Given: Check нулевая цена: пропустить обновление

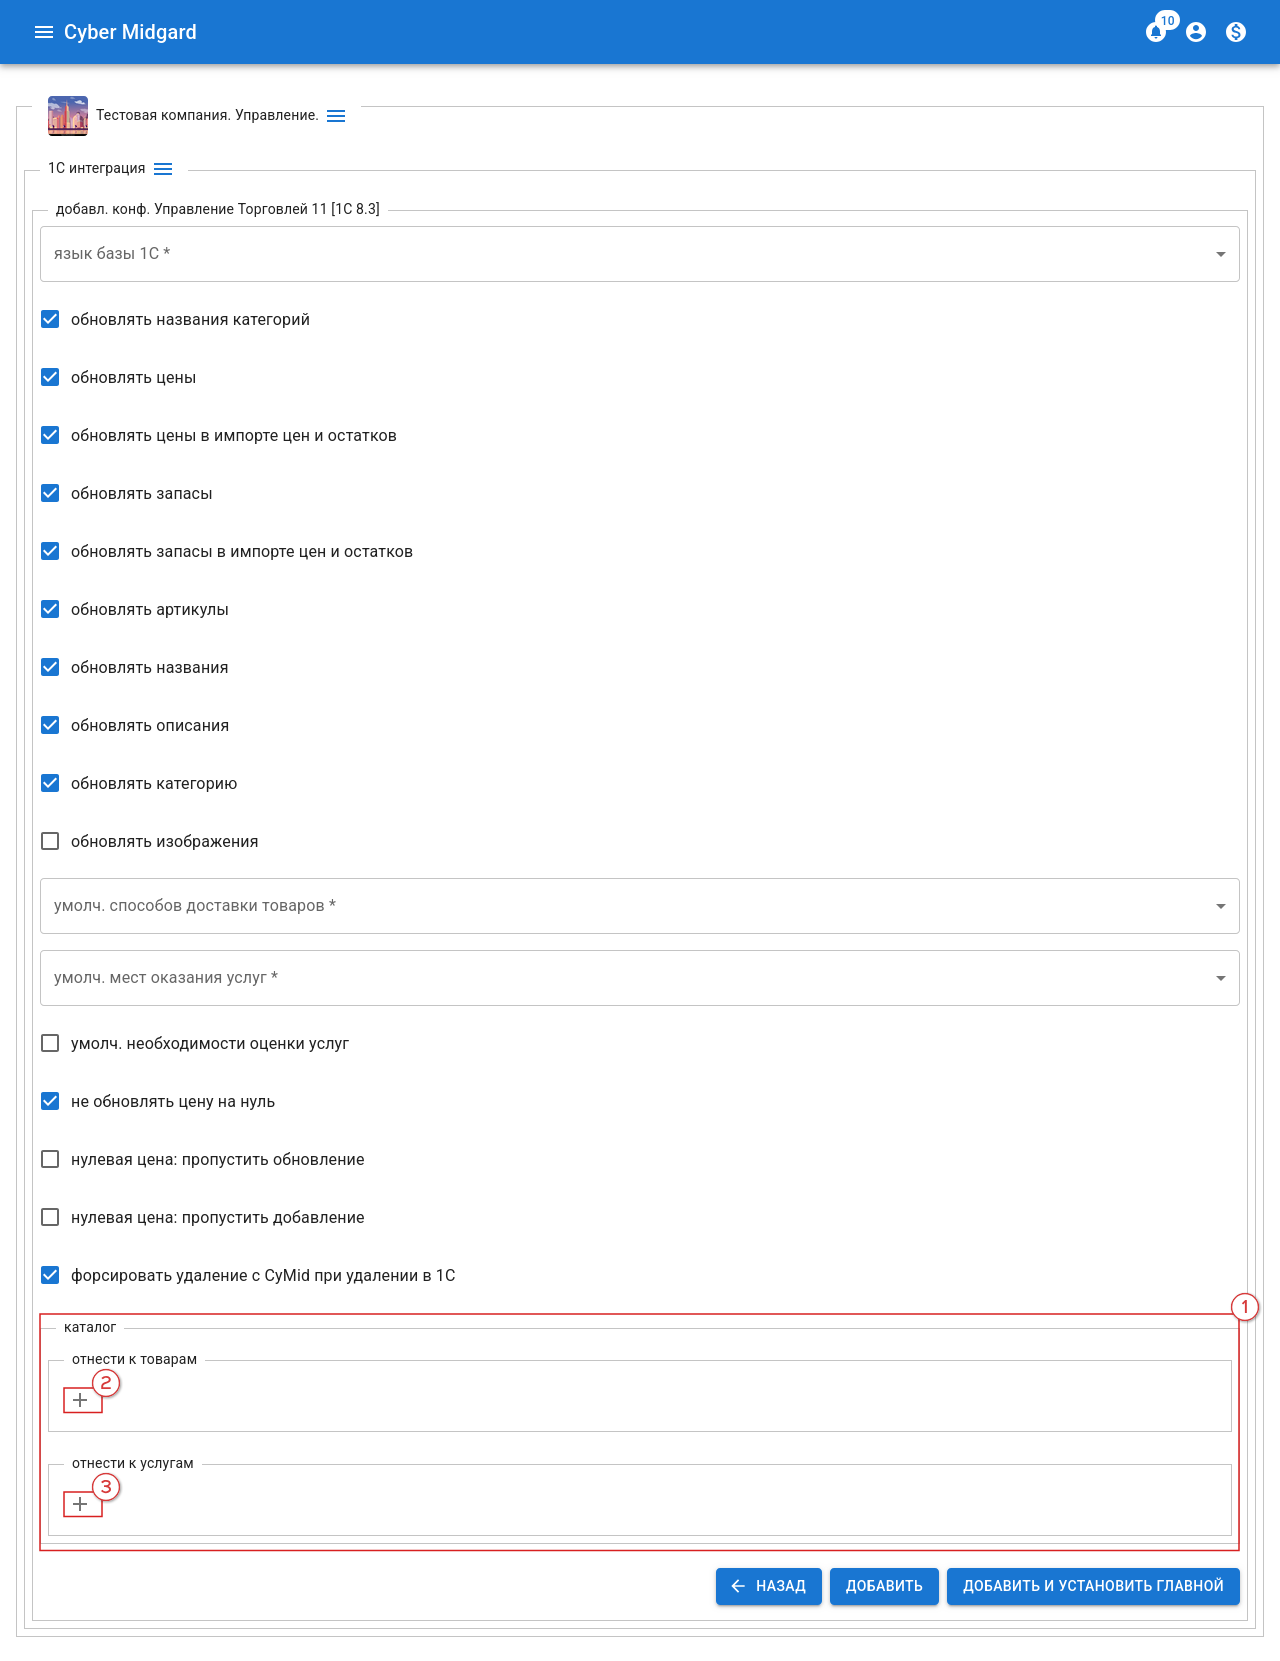Looking at the screenshot, I should click(x=50, y=1159).
